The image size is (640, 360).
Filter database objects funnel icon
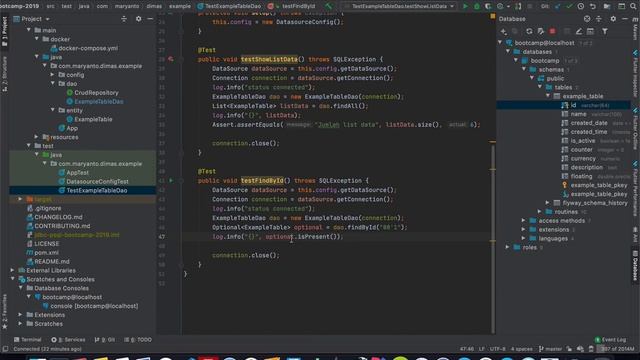tap(605, 31)
